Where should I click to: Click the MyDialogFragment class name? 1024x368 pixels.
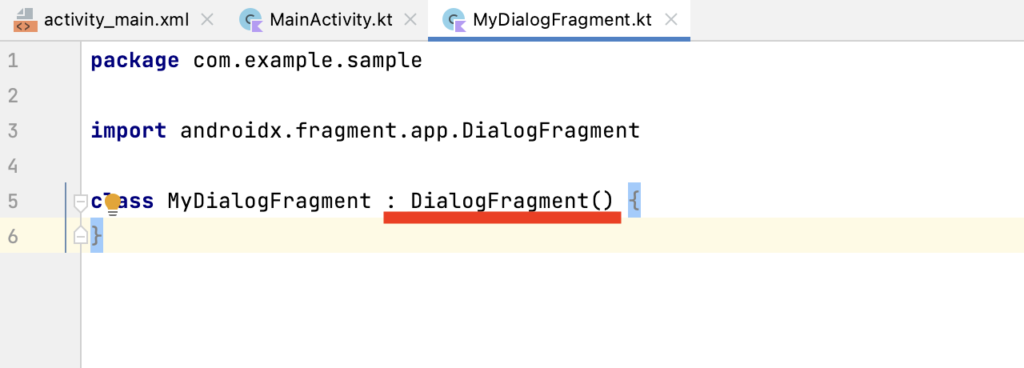pyautogui.click(x=269, y=201)
